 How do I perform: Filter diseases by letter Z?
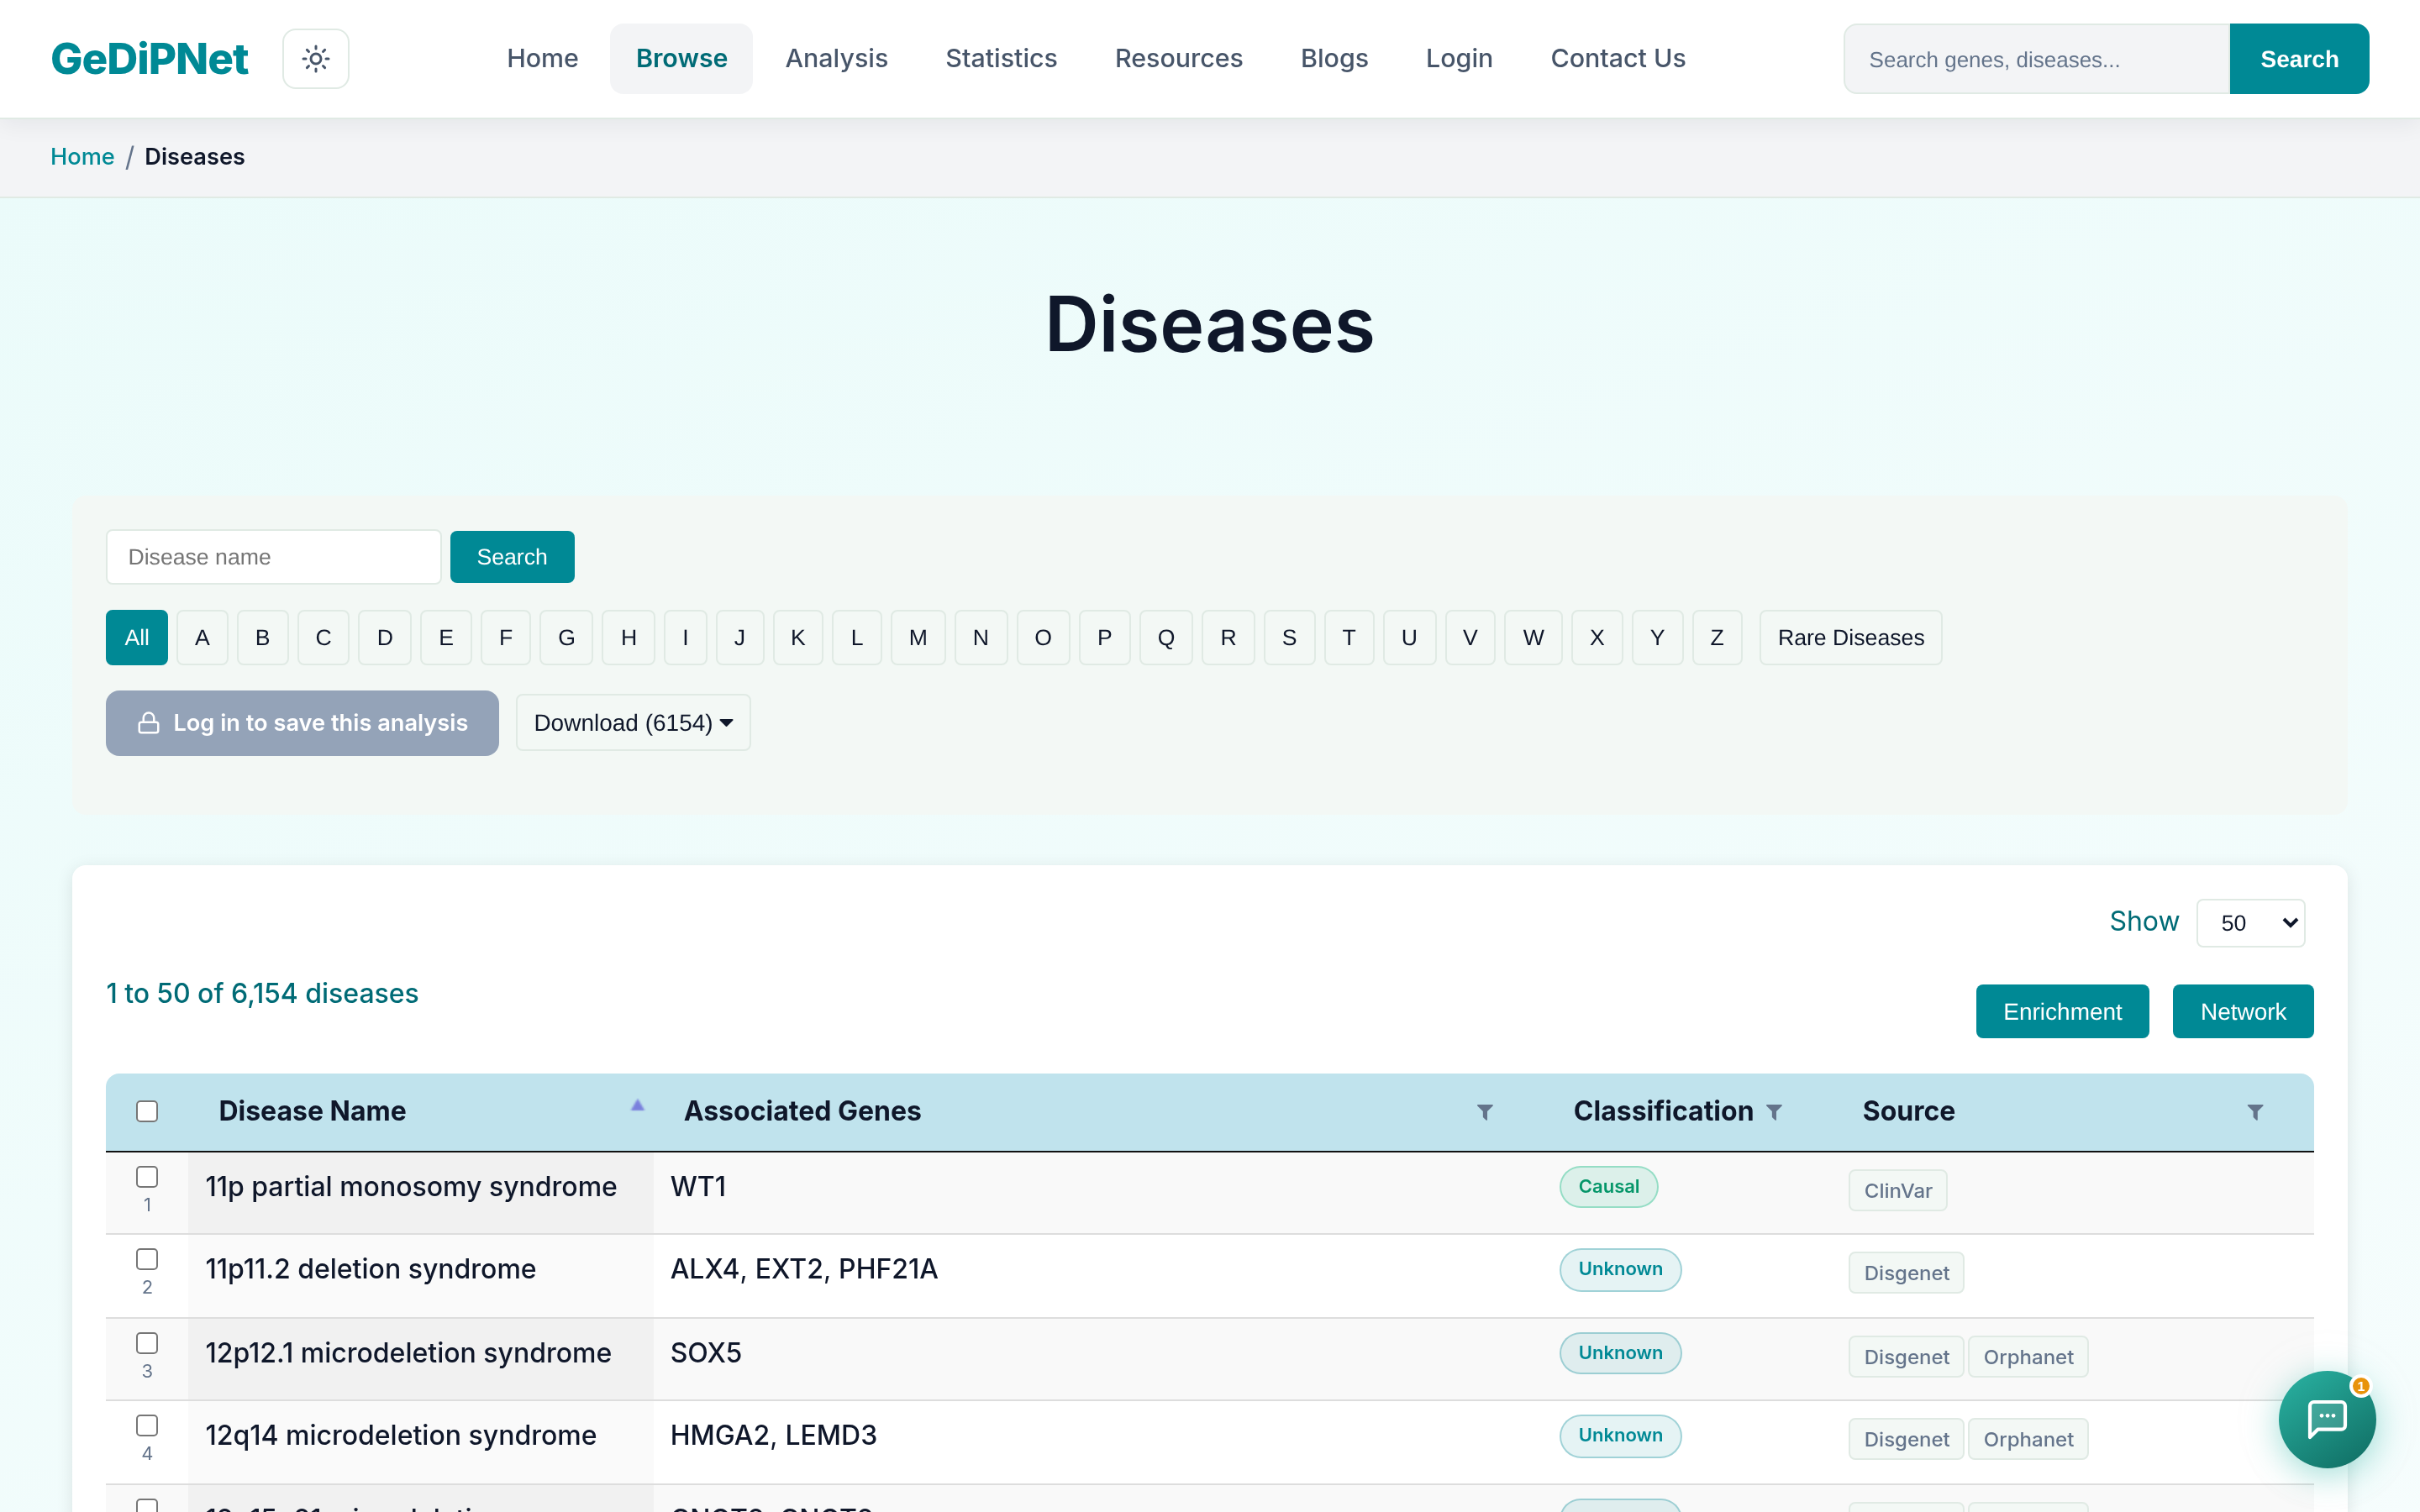pyautogui.click(x=1717, y=638)
